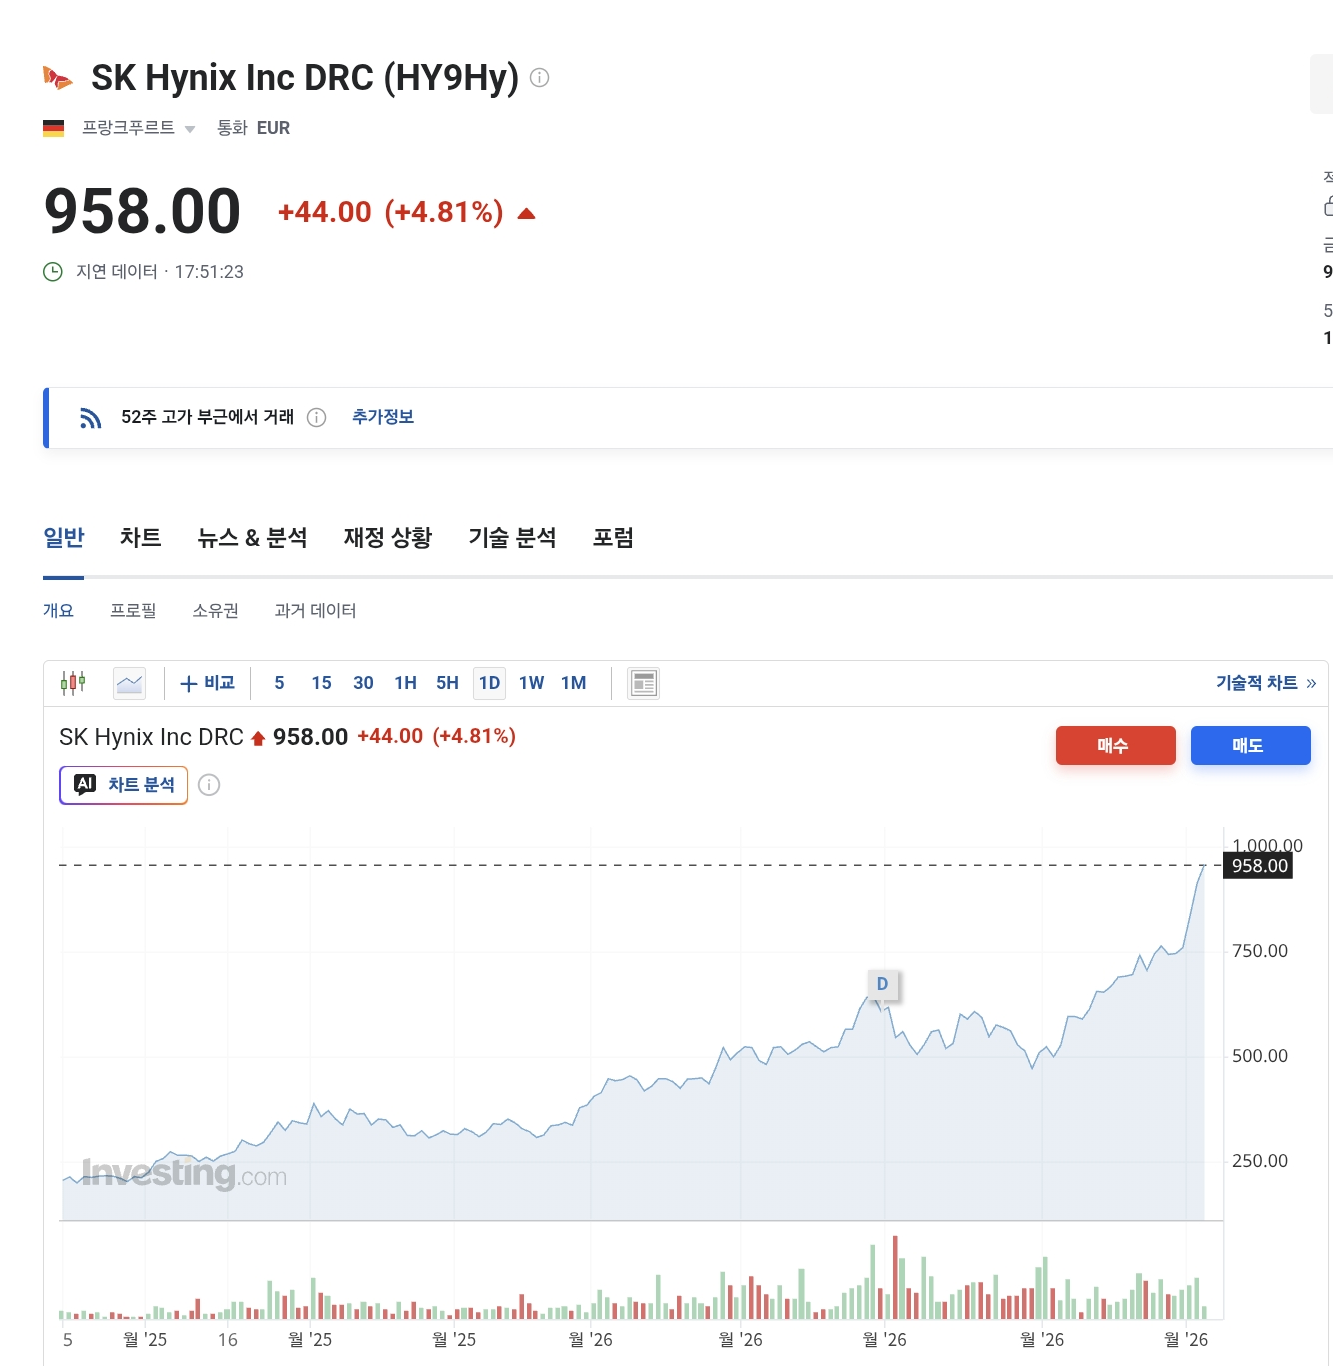Click the +44.00 change value in header
Viewport: 1333px width, 1366px height.
(x=325, y=212)
